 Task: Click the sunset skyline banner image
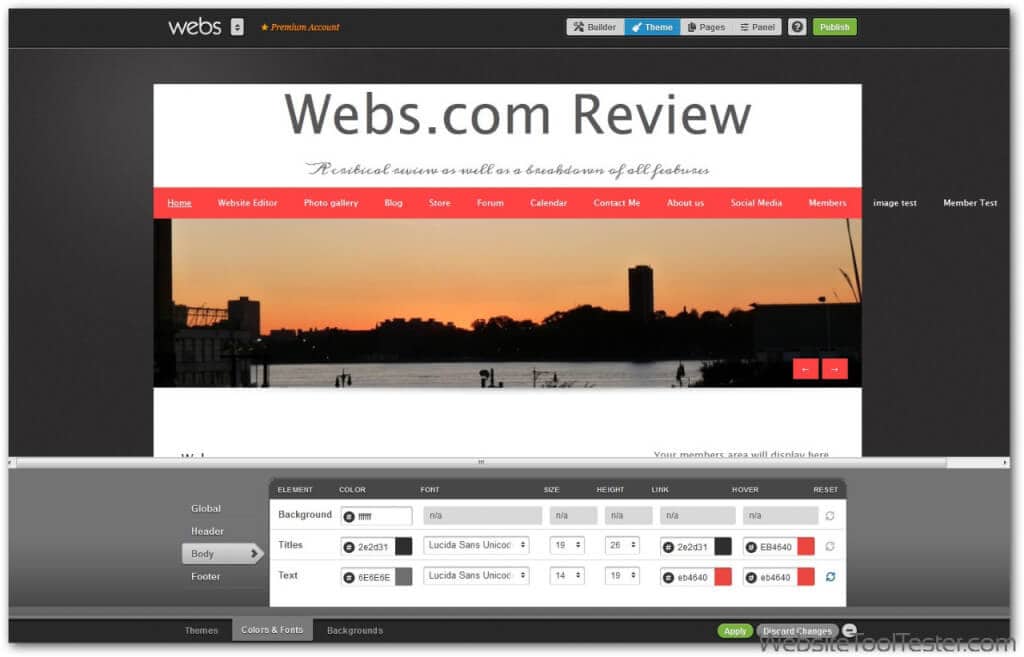pos(507,303)
